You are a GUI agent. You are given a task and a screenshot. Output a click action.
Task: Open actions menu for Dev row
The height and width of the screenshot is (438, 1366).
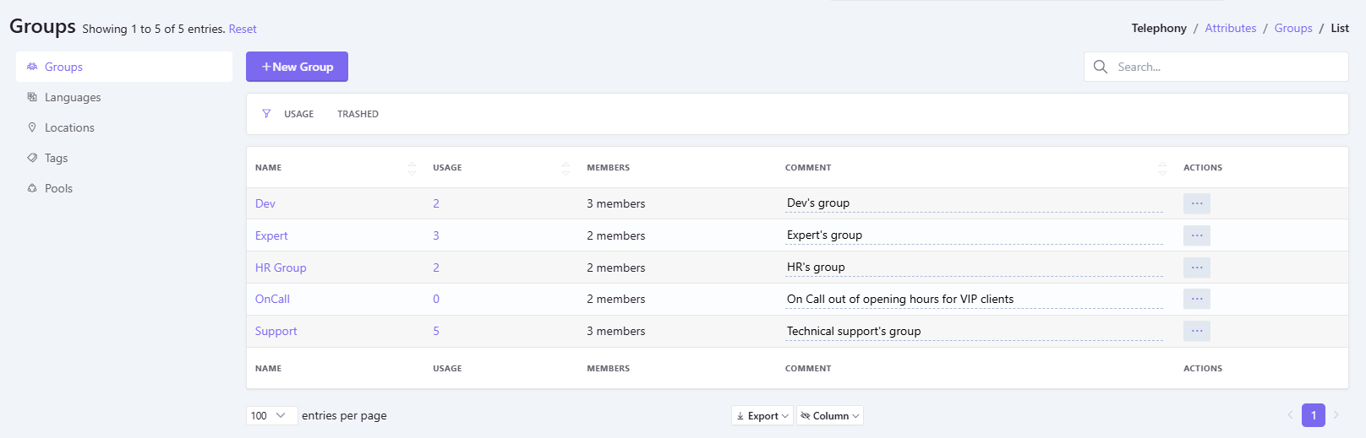[x=1196, y=203]
